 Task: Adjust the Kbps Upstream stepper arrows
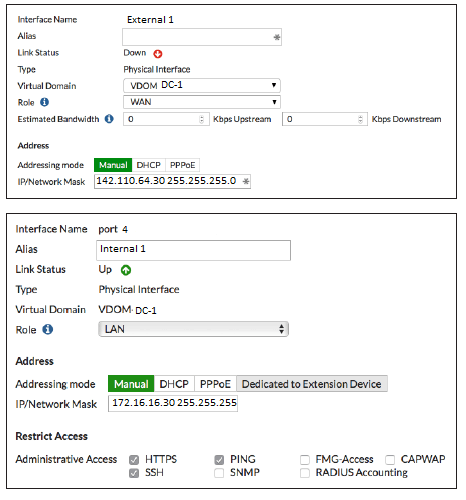coord(201,119)
